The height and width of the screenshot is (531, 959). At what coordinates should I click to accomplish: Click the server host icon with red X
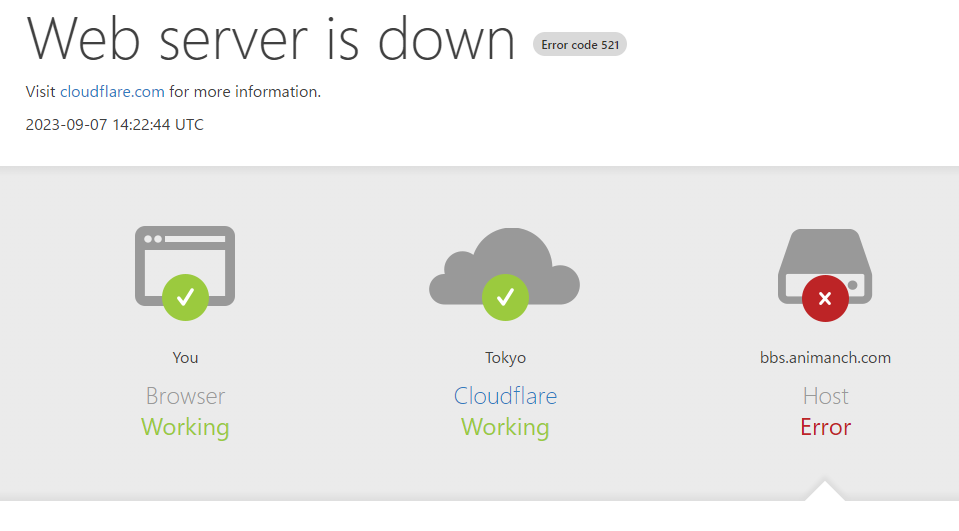[825, 275]
